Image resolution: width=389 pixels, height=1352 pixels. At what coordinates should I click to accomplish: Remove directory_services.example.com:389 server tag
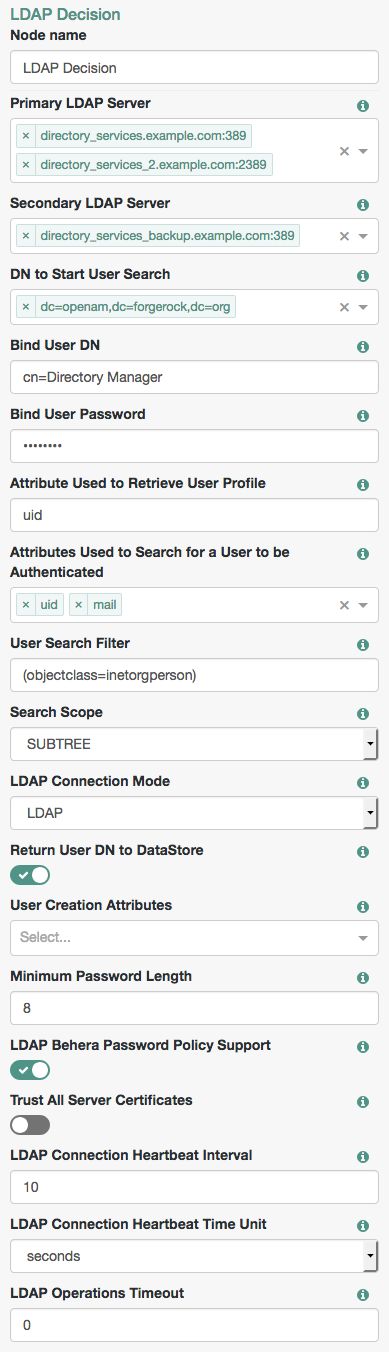pyautogui.click(x=26, y=135)
